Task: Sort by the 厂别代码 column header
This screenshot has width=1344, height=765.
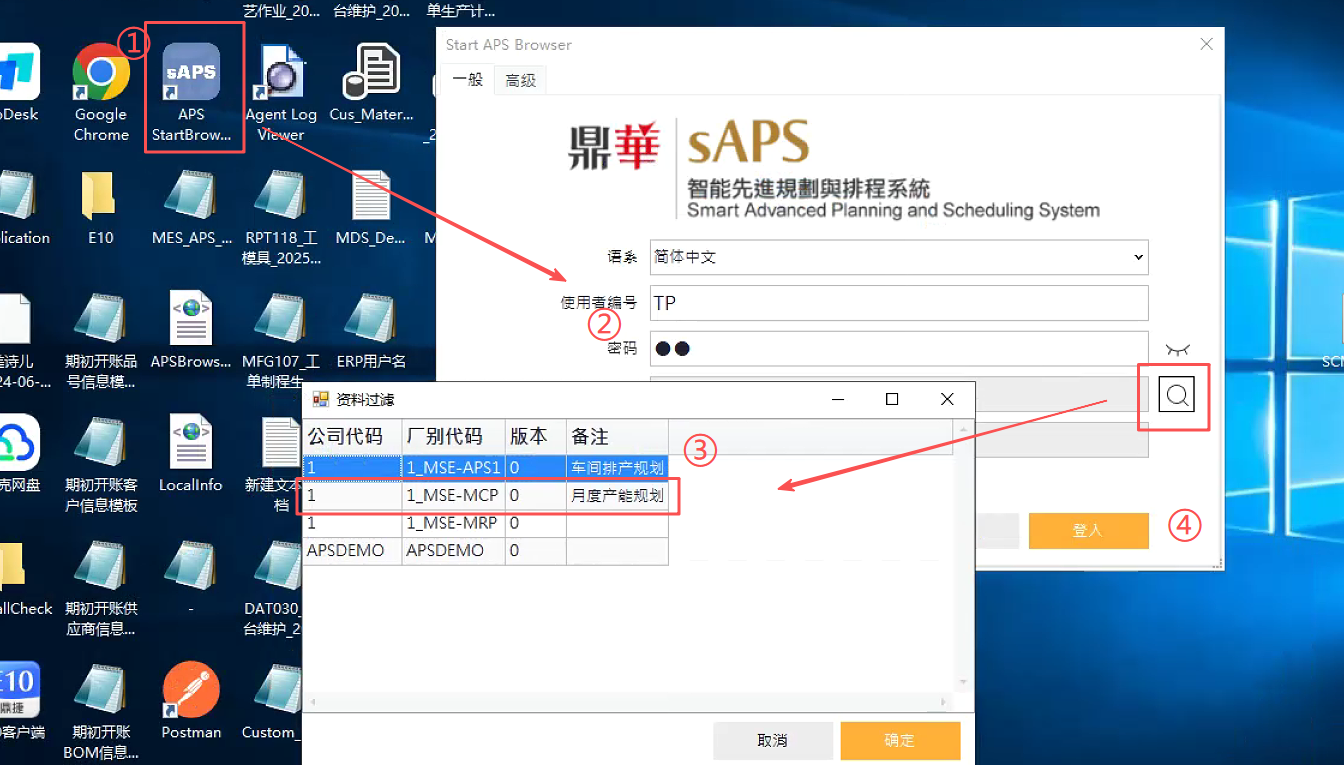Action: 453,437
